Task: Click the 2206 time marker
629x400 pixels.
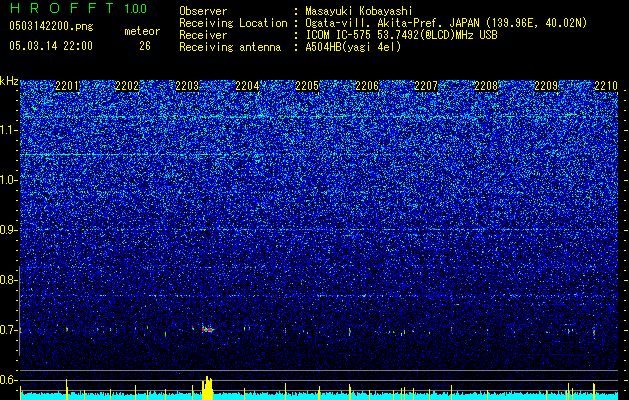Action: point(367,86)
